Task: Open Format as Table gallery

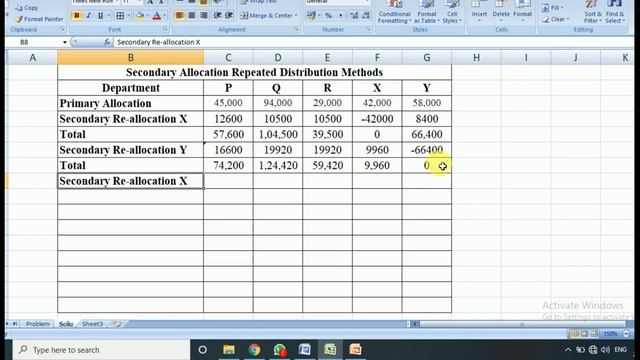Action: pos(427,12)
